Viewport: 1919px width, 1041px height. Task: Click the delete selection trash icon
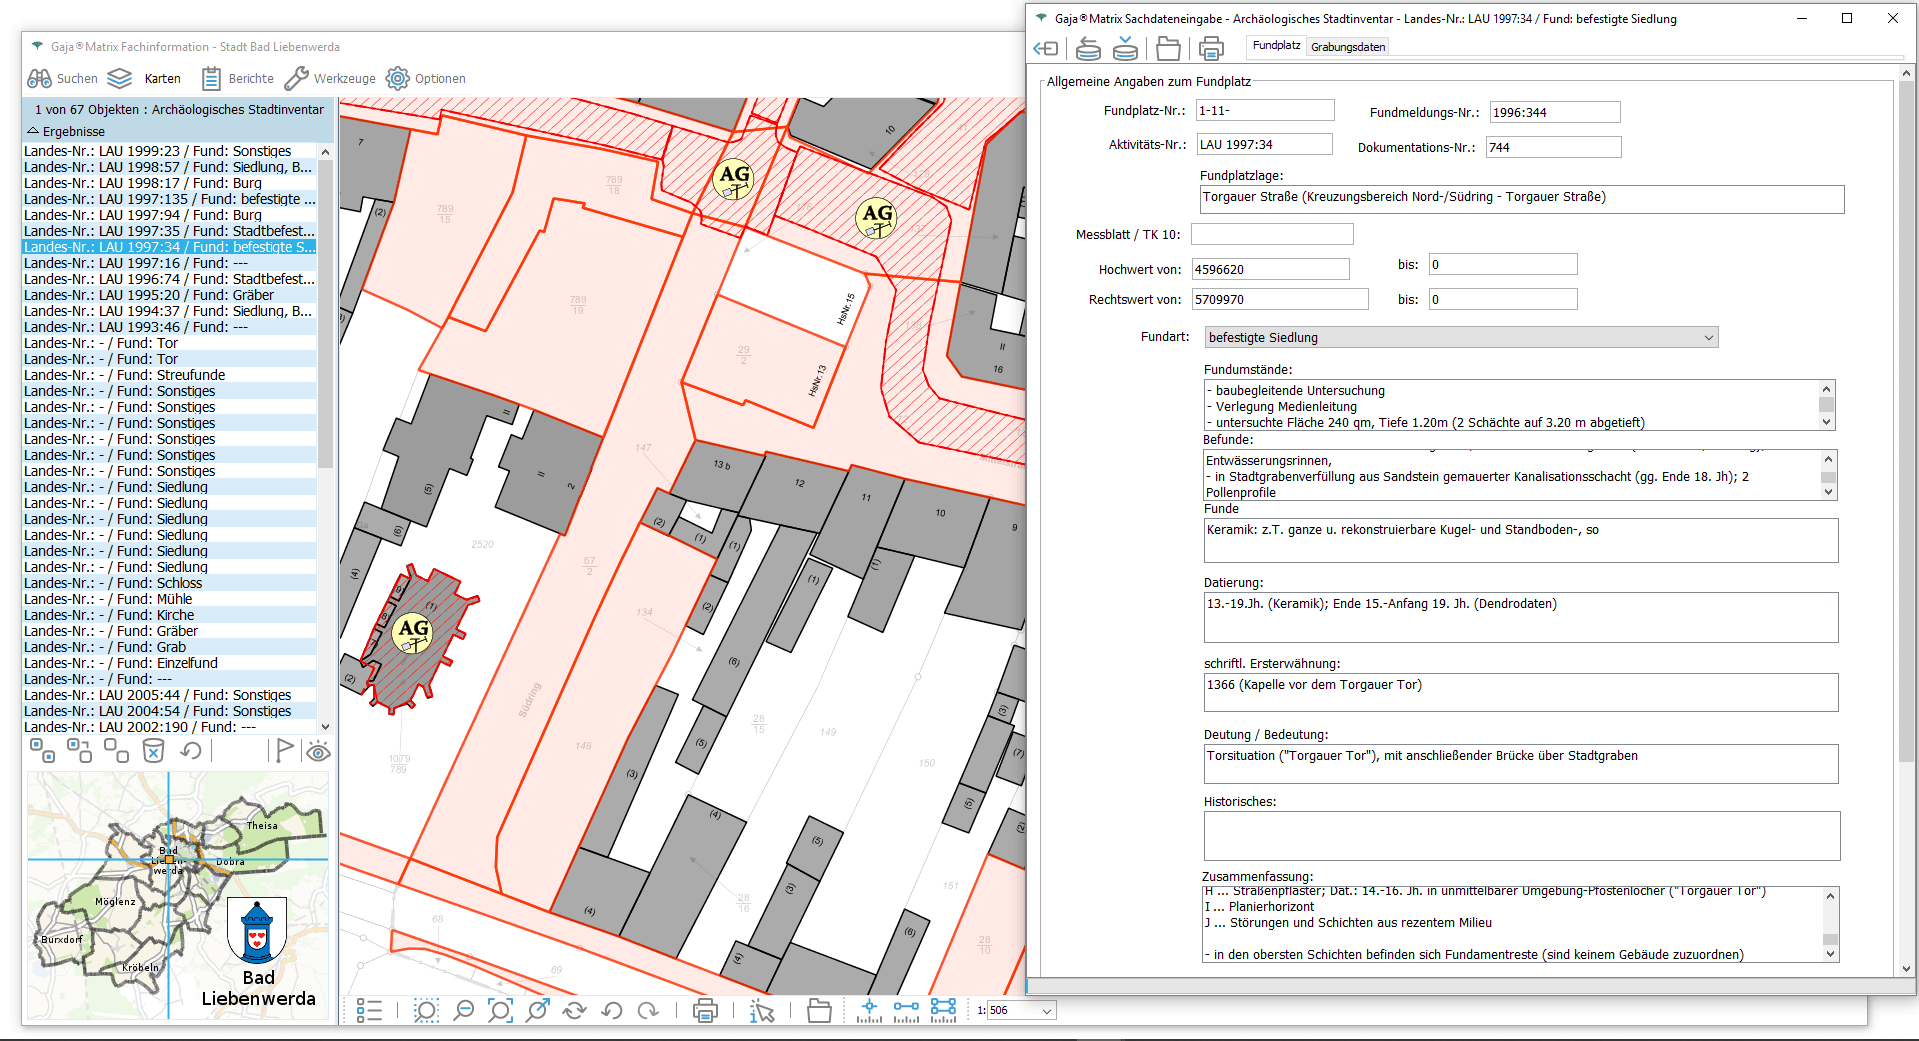click(153, 751)
